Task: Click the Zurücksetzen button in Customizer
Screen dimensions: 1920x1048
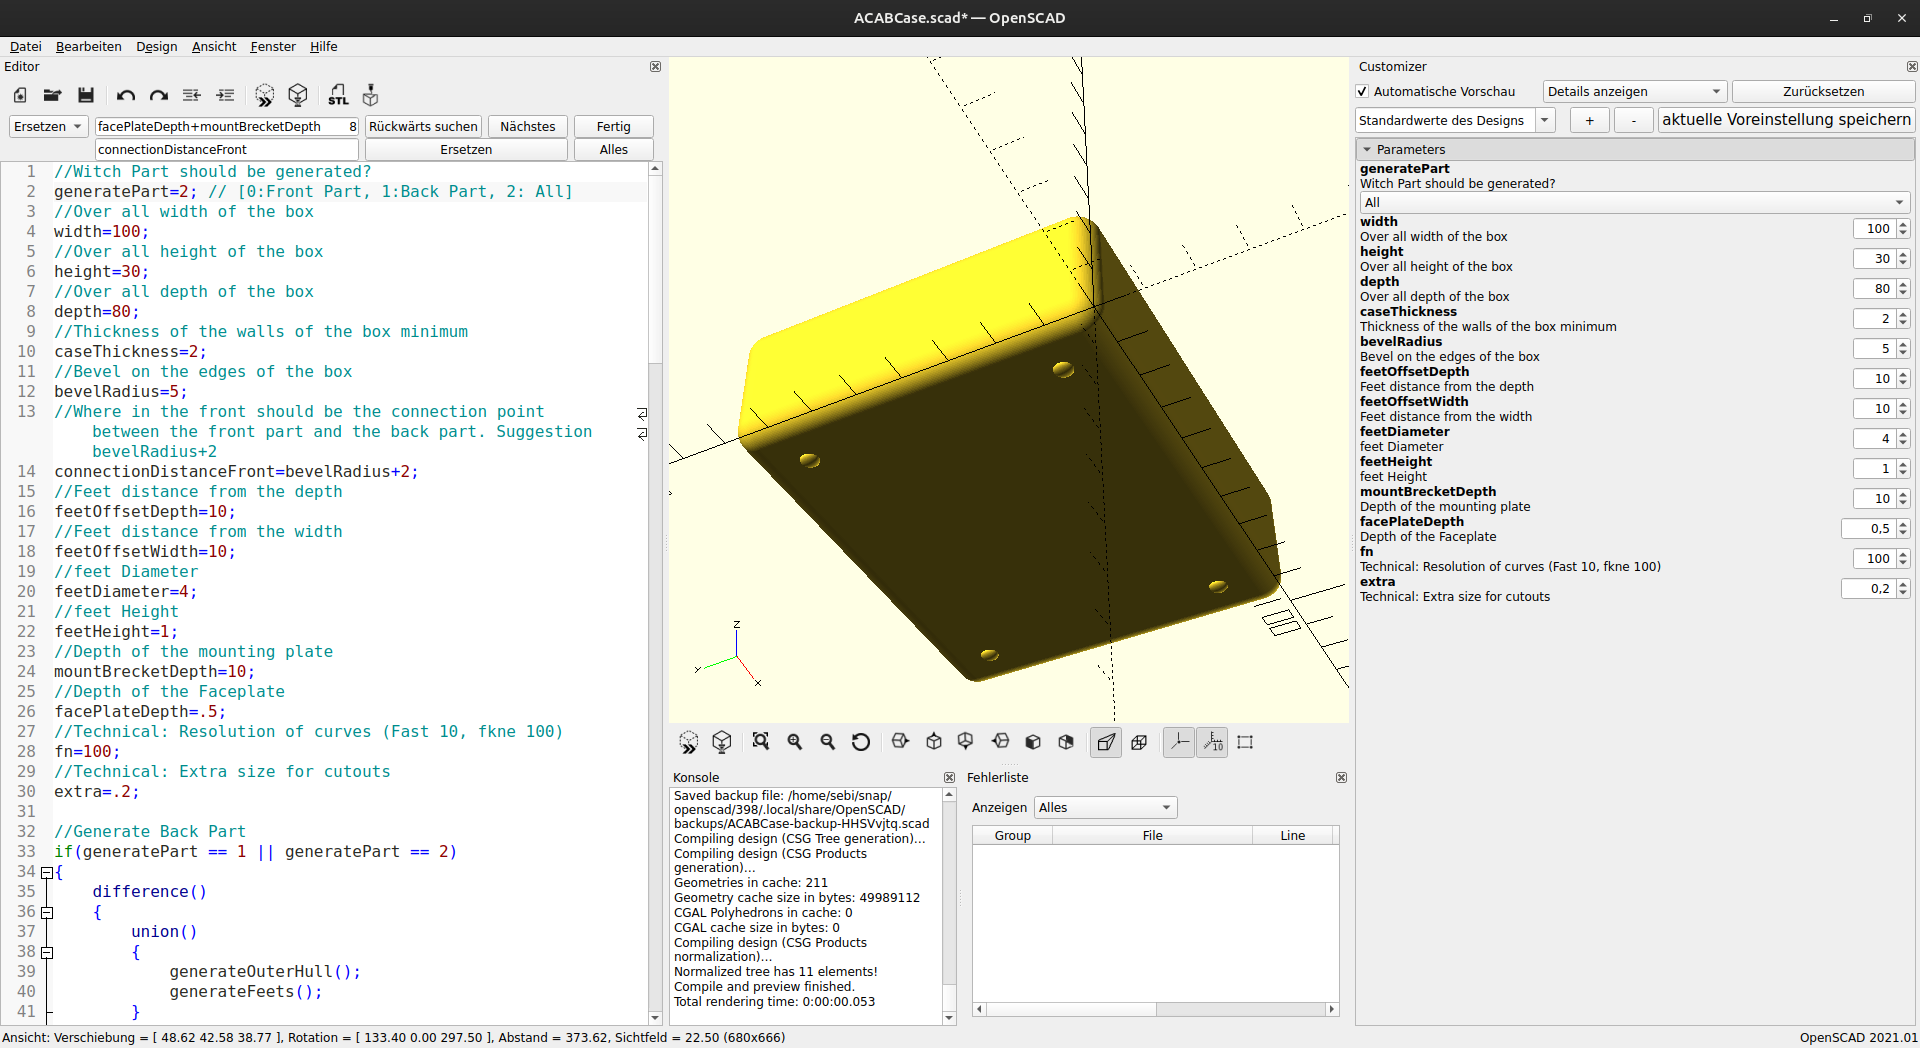Action: click(x=1822, y=92)
